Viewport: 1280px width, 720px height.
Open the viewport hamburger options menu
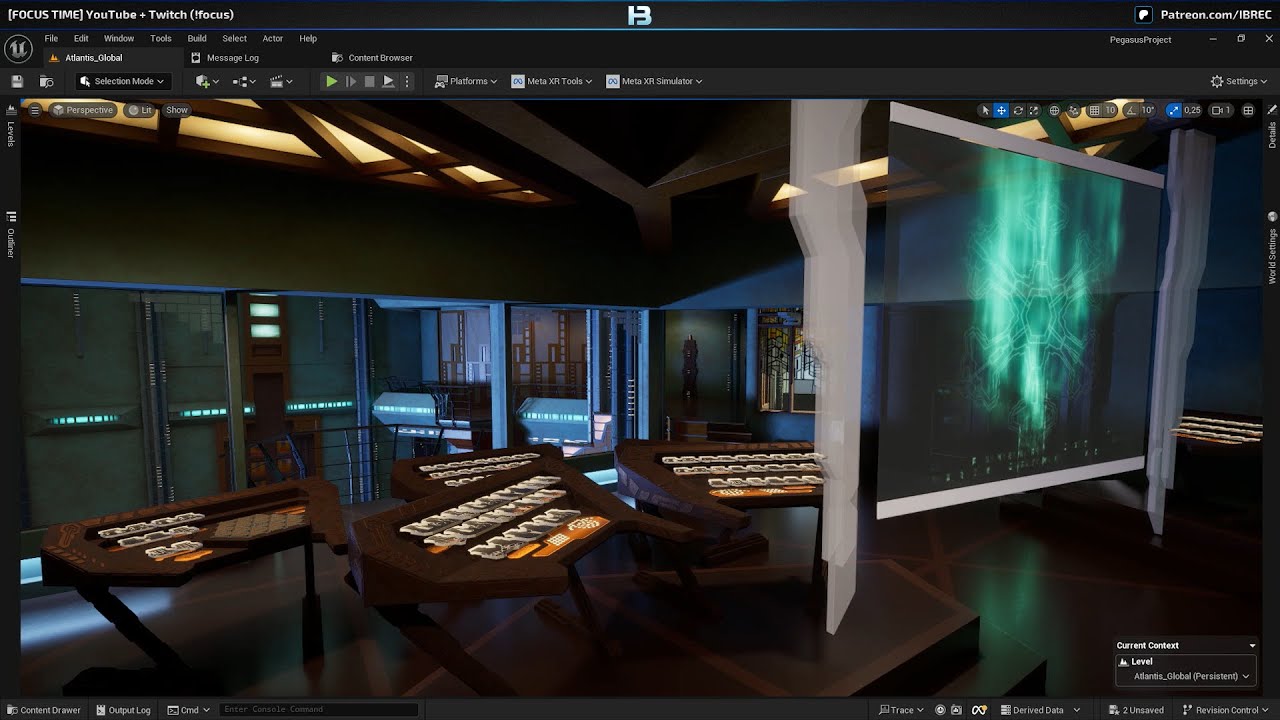click(x=35, y=110)
